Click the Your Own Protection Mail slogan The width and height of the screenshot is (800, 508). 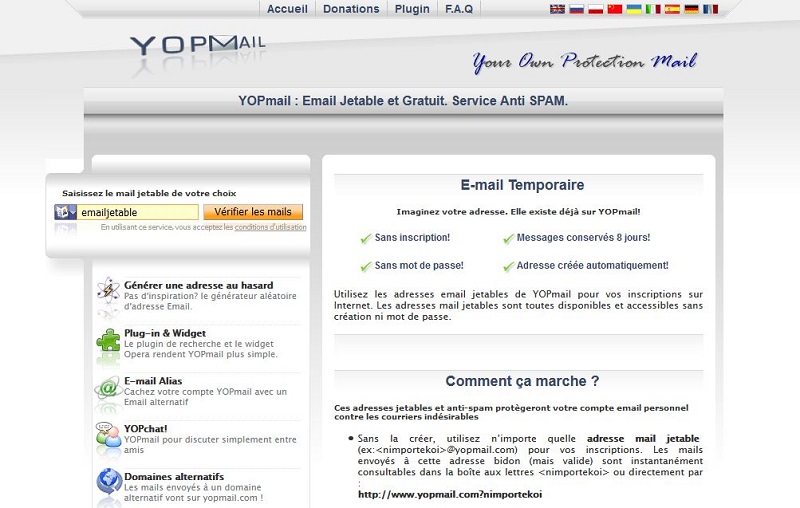click(x=585, y=62)
